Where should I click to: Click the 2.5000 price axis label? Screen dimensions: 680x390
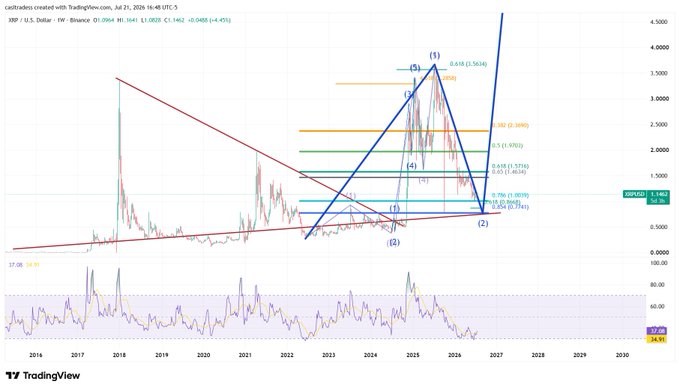click(x=659, y=125)
